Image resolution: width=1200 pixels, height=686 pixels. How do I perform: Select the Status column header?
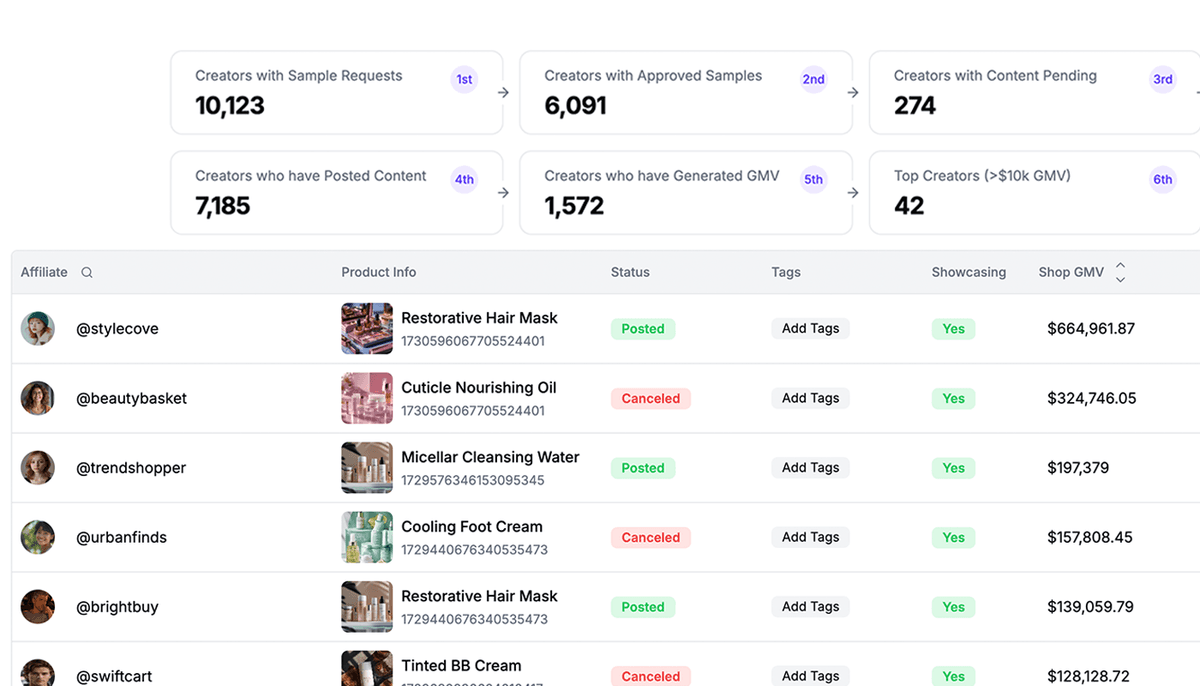pos(630,272)
